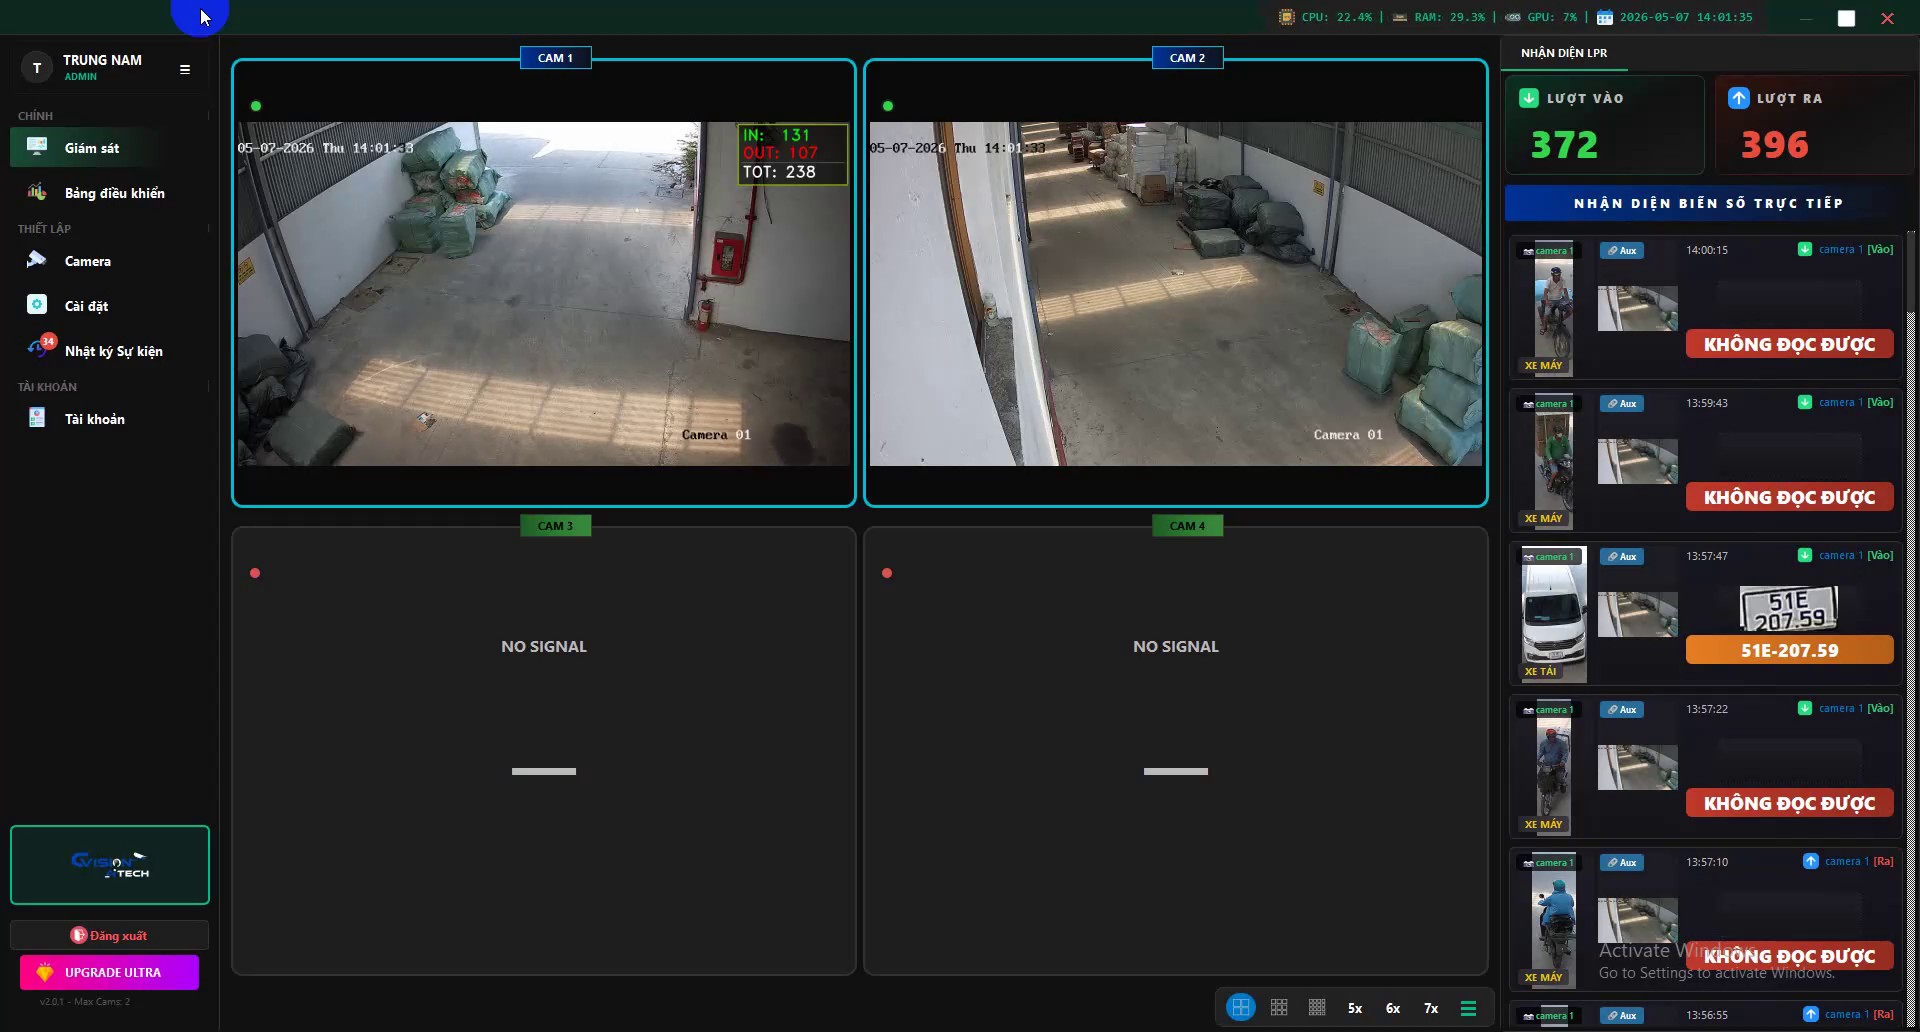Click the UPGRADE ULTRA button
The width and height of the screenshot is (1920, 1032).
110,972
